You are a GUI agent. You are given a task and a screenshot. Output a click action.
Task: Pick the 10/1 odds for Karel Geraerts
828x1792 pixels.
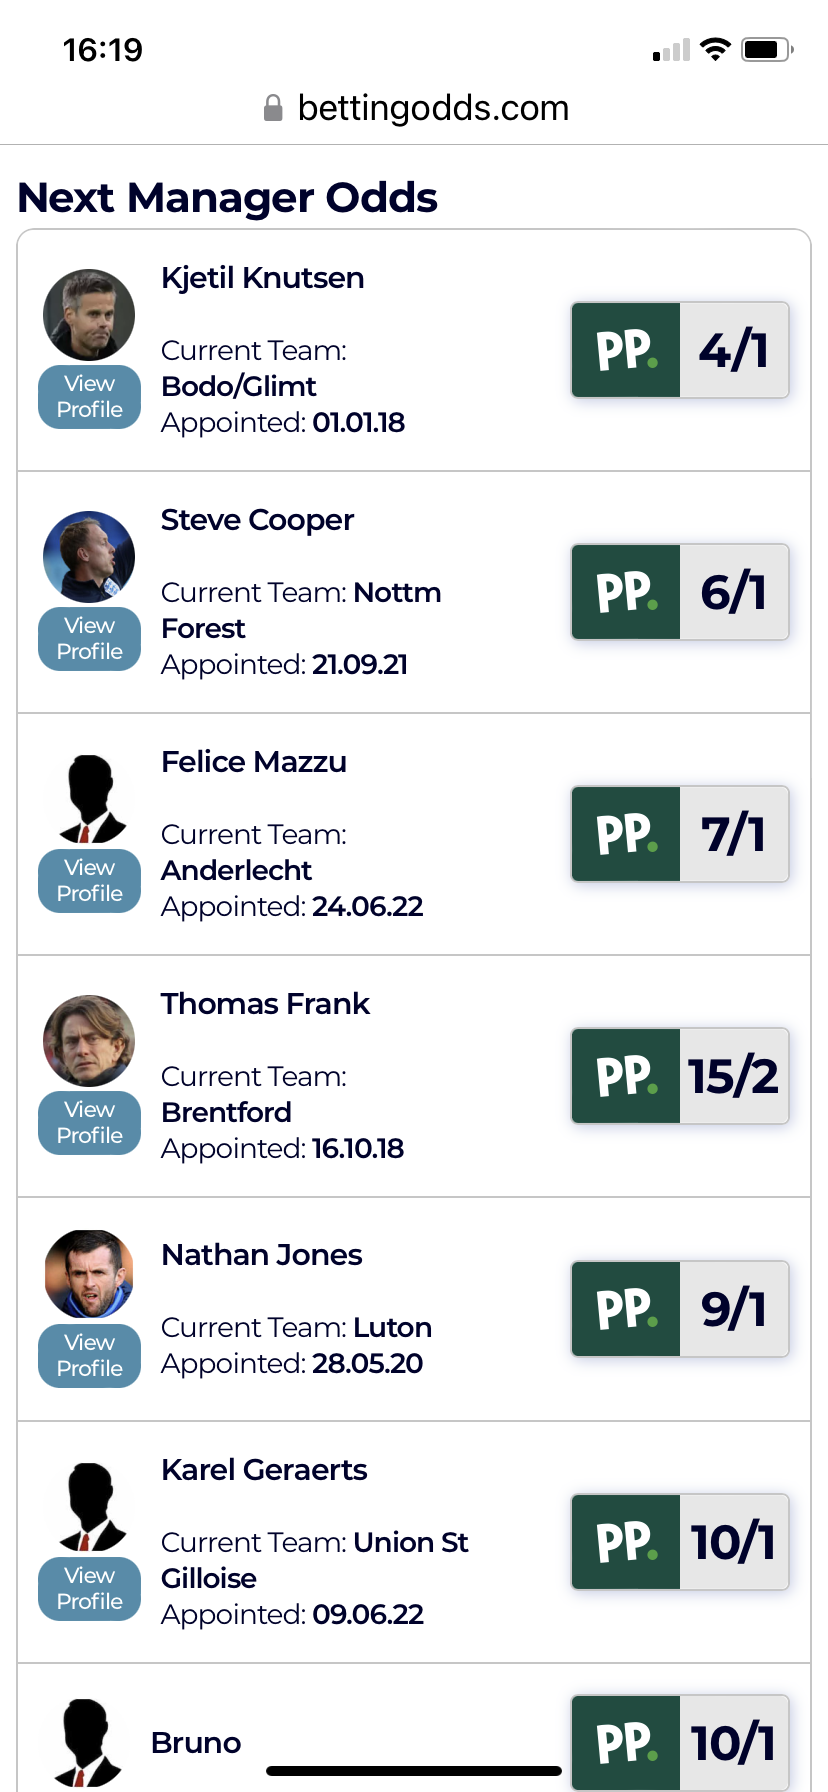[x=734, y=1542]
